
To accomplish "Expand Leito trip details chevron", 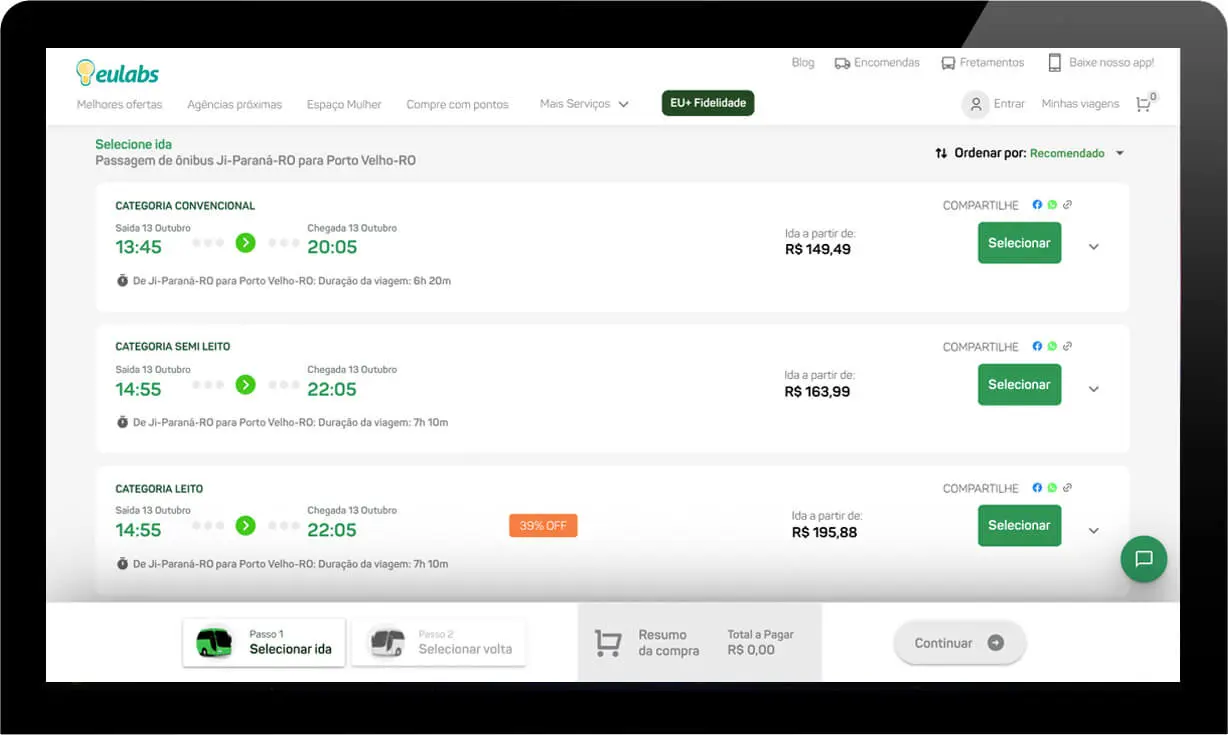I will tap(1093, 531).
